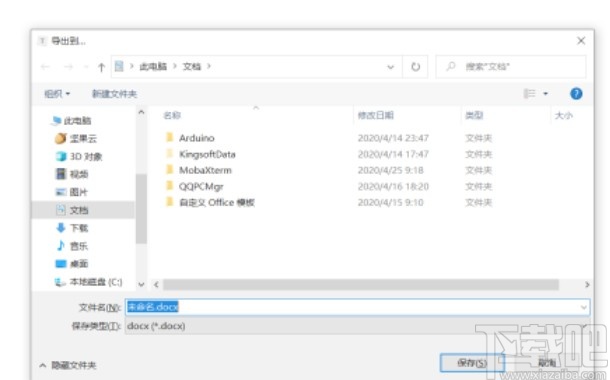610x380 pixels.
Task: Open the view options dropdown arrow
Action: [545, 93]
